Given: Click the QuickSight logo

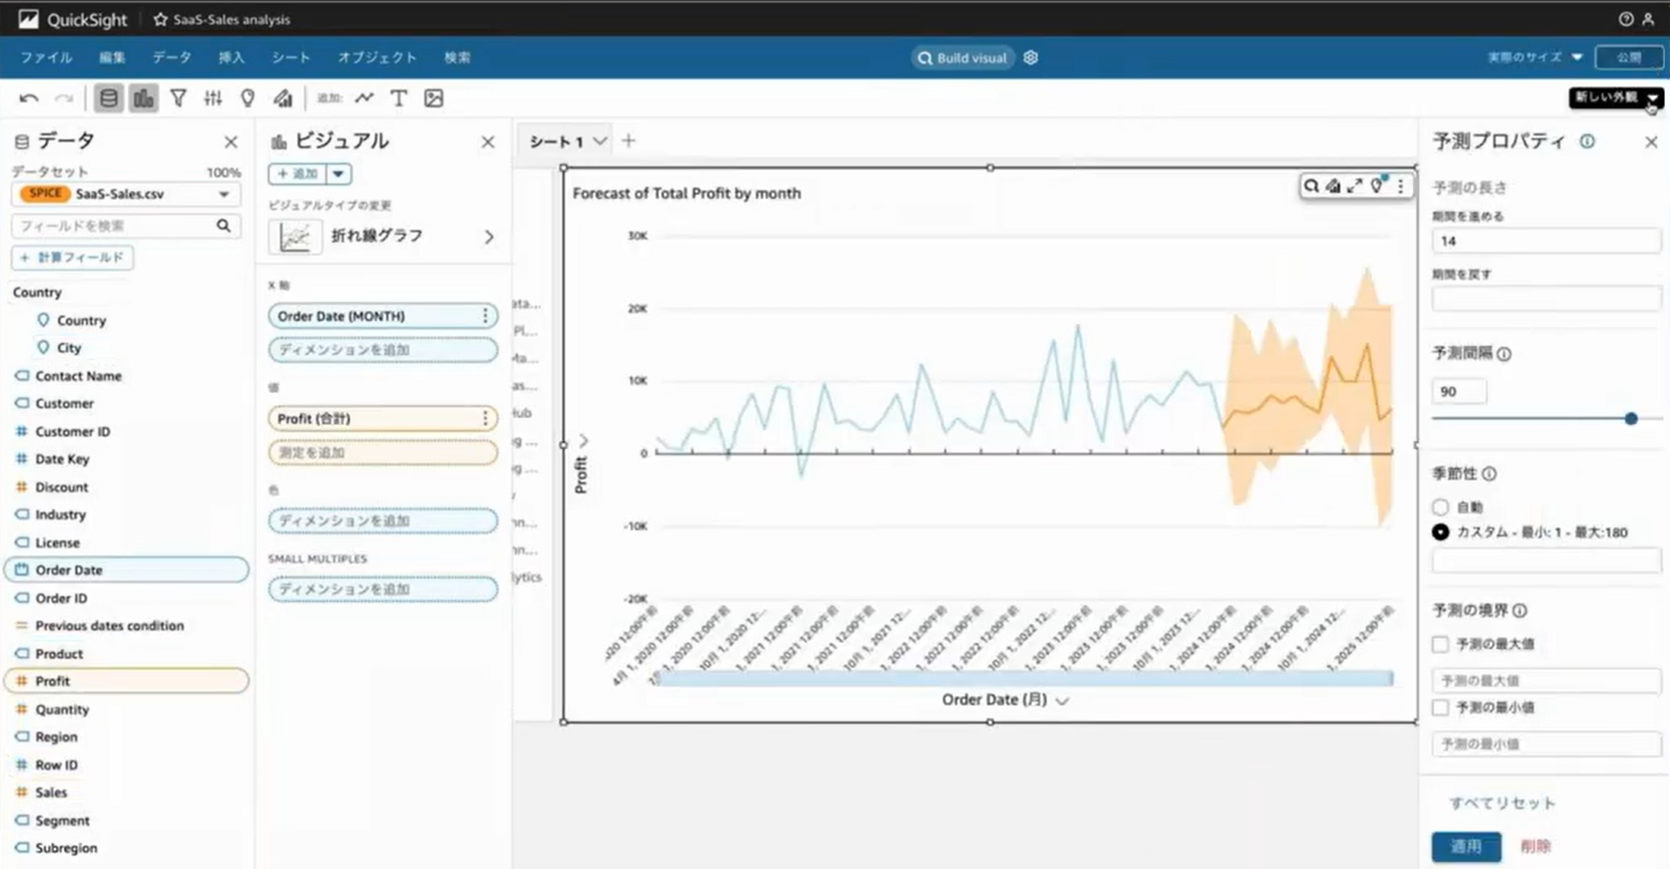Looking at the screenshot, I should click(x=73, y=19).
